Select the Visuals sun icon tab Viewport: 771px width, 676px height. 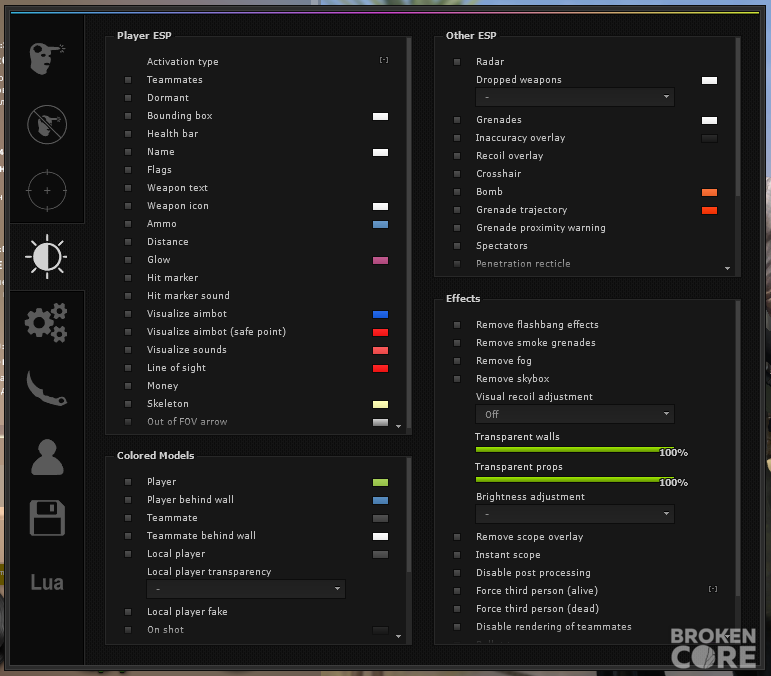pyautogui.click(x=47, y=257)
